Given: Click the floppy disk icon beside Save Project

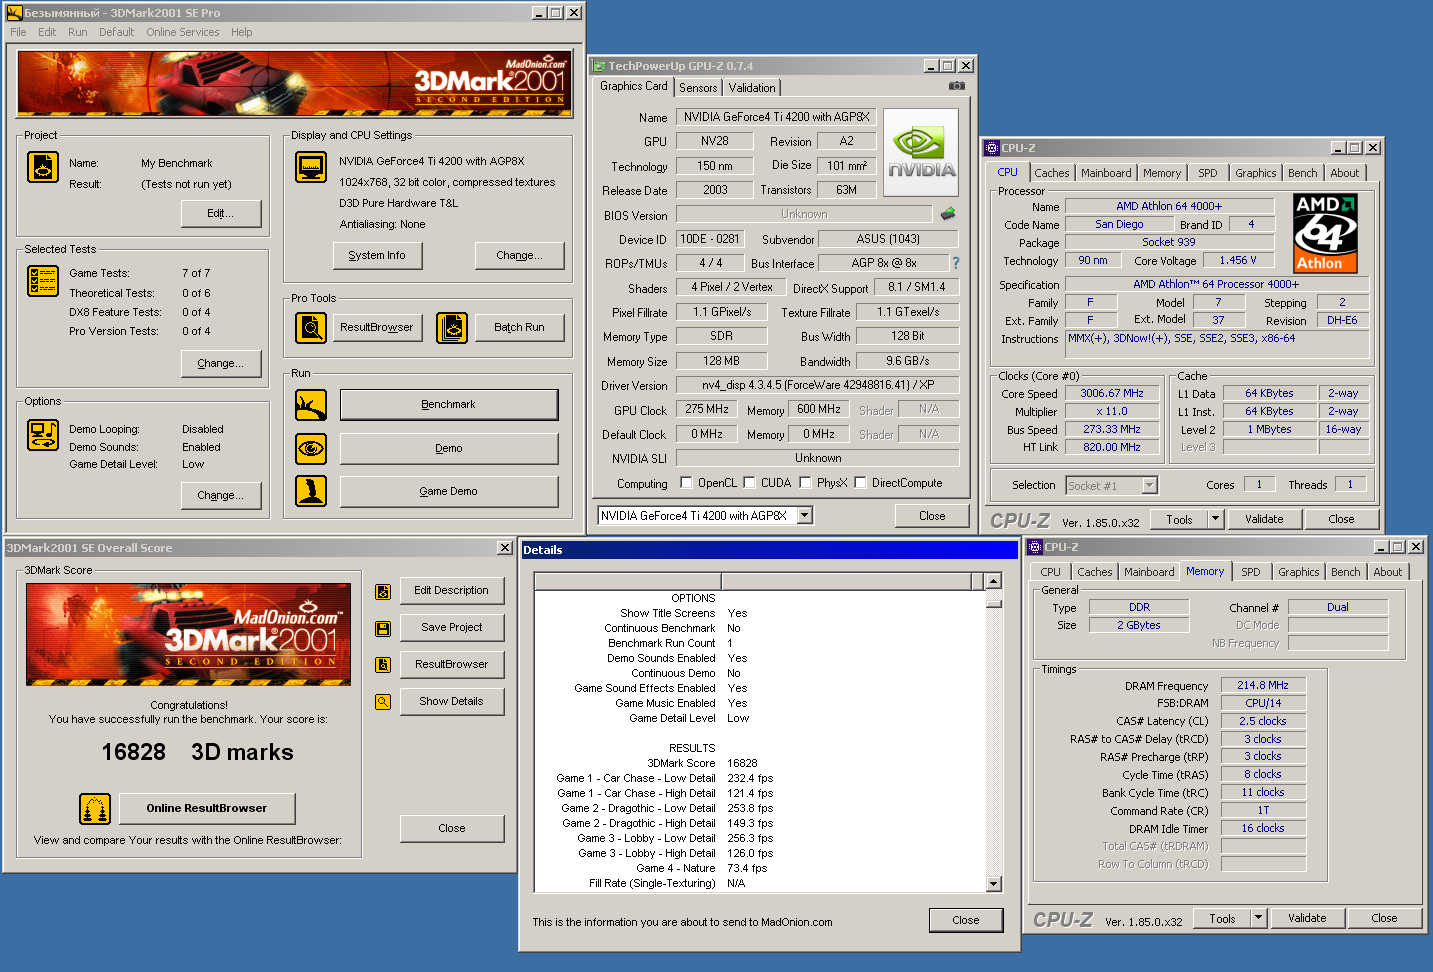Looking at the screenshot, I should [382, 628].
